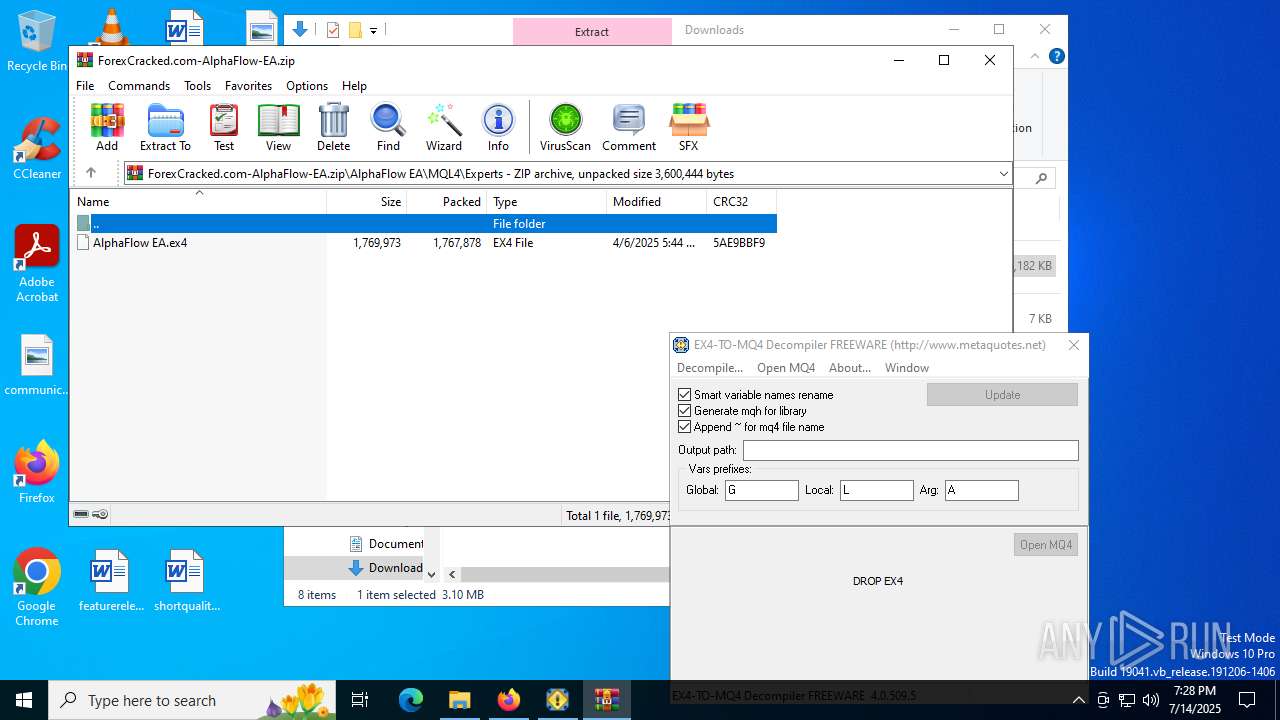The image size is (1280, 720).
Task: Open Recycle Bin on desktop
Action: tap(37, 42)
